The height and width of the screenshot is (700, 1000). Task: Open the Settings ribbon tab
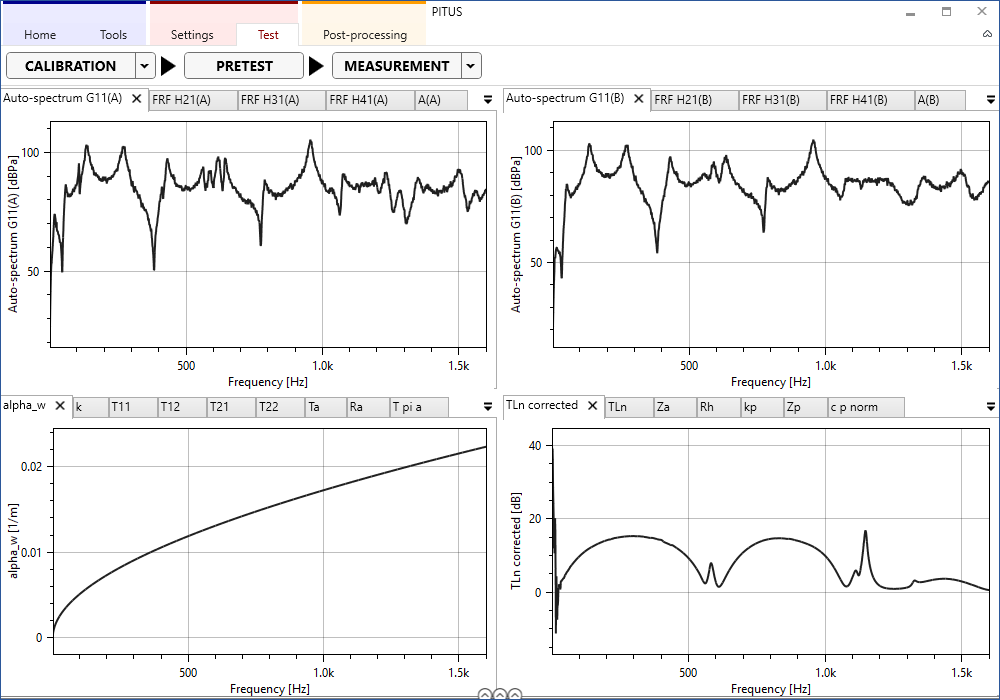coord(192,35)
